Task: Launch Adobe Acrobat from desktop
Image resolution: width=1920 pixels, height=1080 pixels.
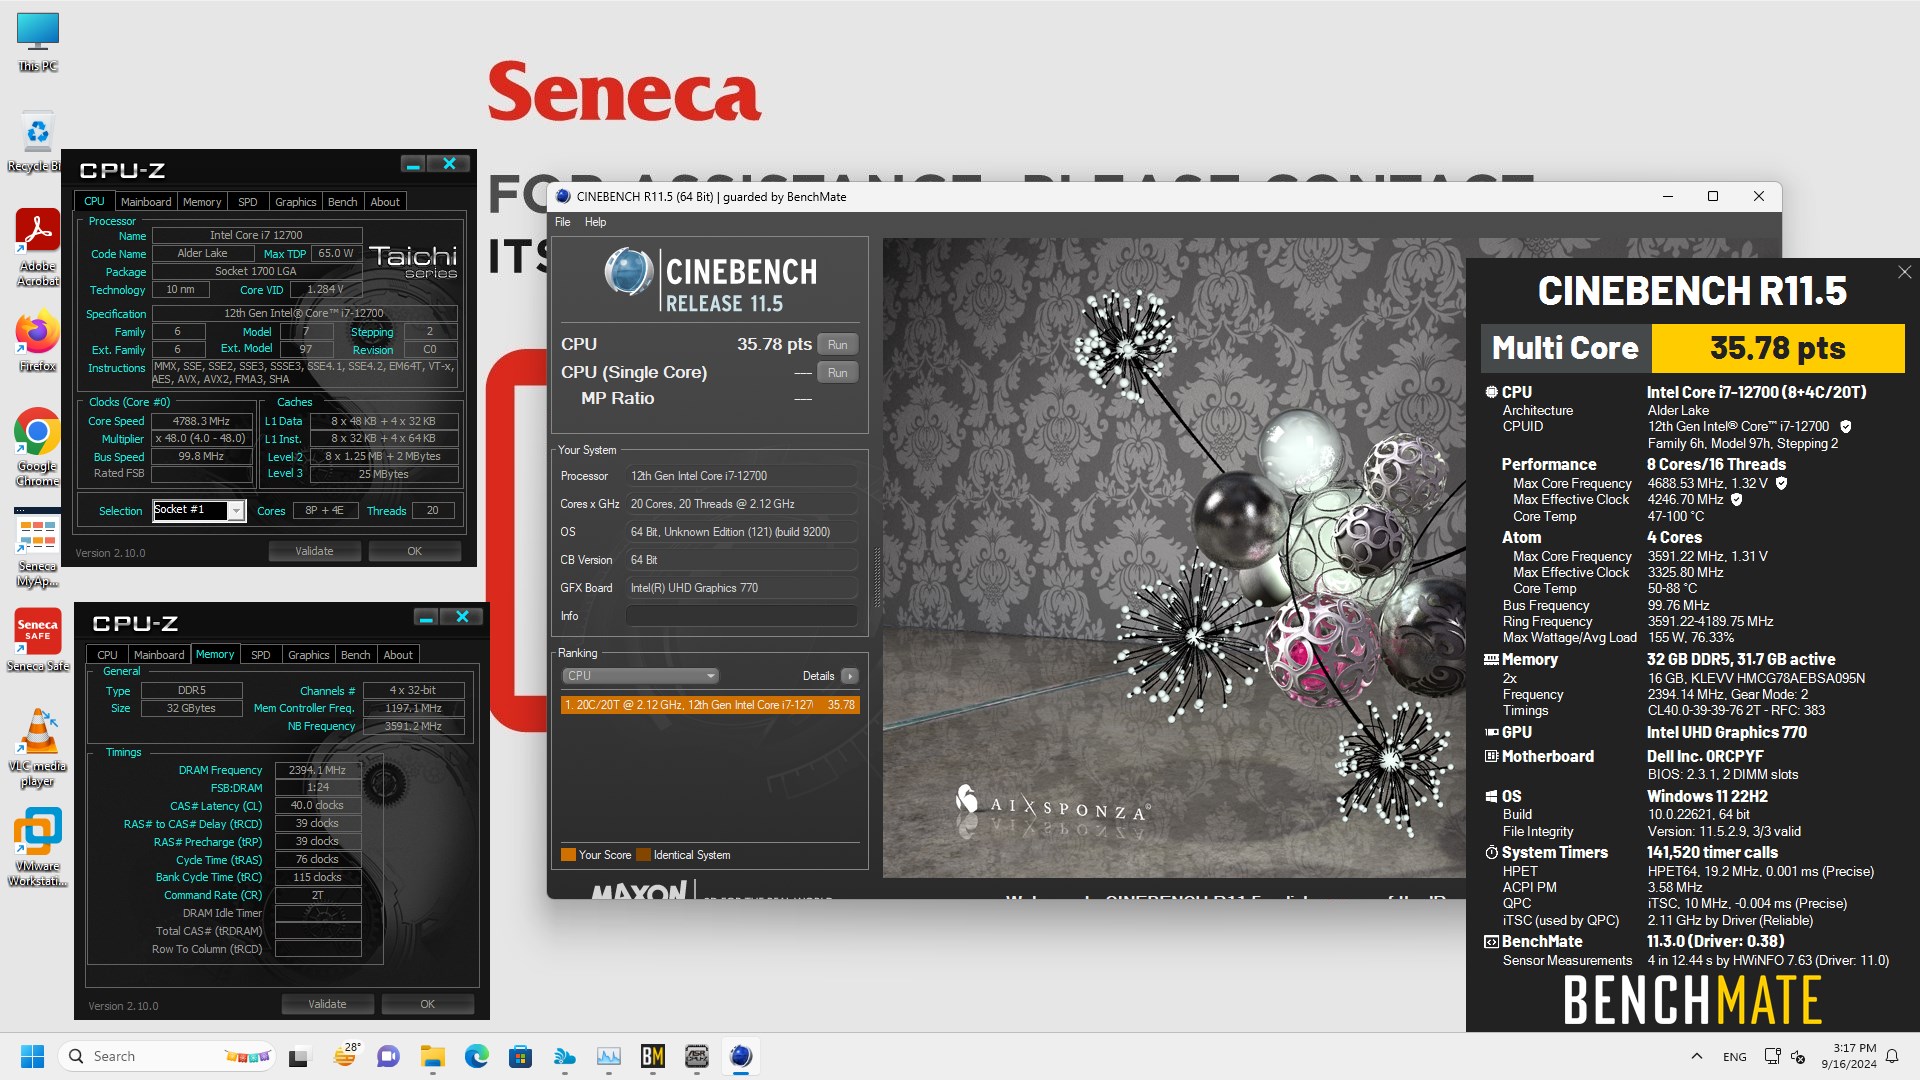Action: click(37, 248)
